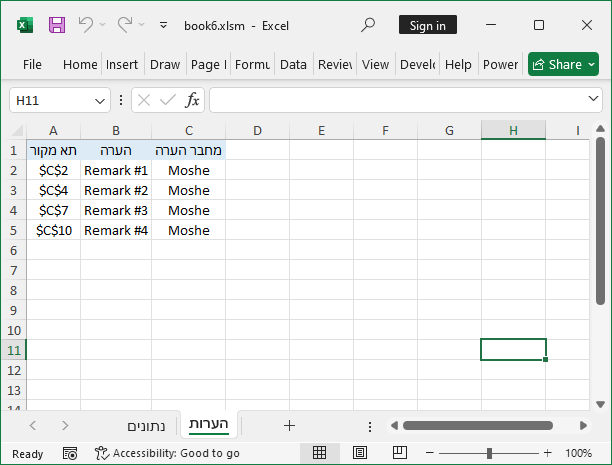Click the zoom in plus icon
The width and height of the screenshot is (612, 465).
point(547,453)
